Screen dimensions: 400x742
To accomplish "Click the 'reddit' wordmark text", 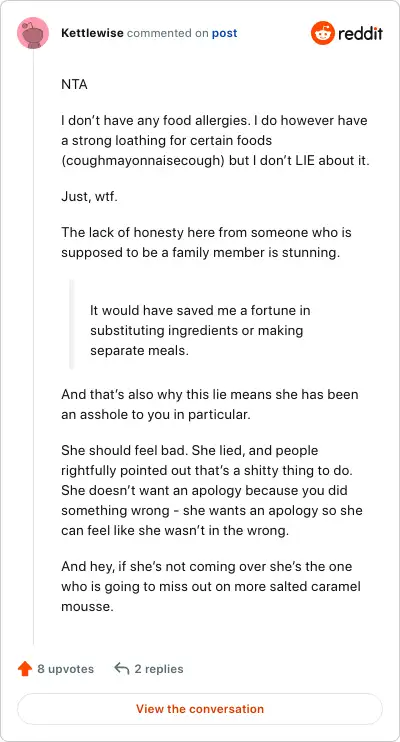I will click(360, 33).
